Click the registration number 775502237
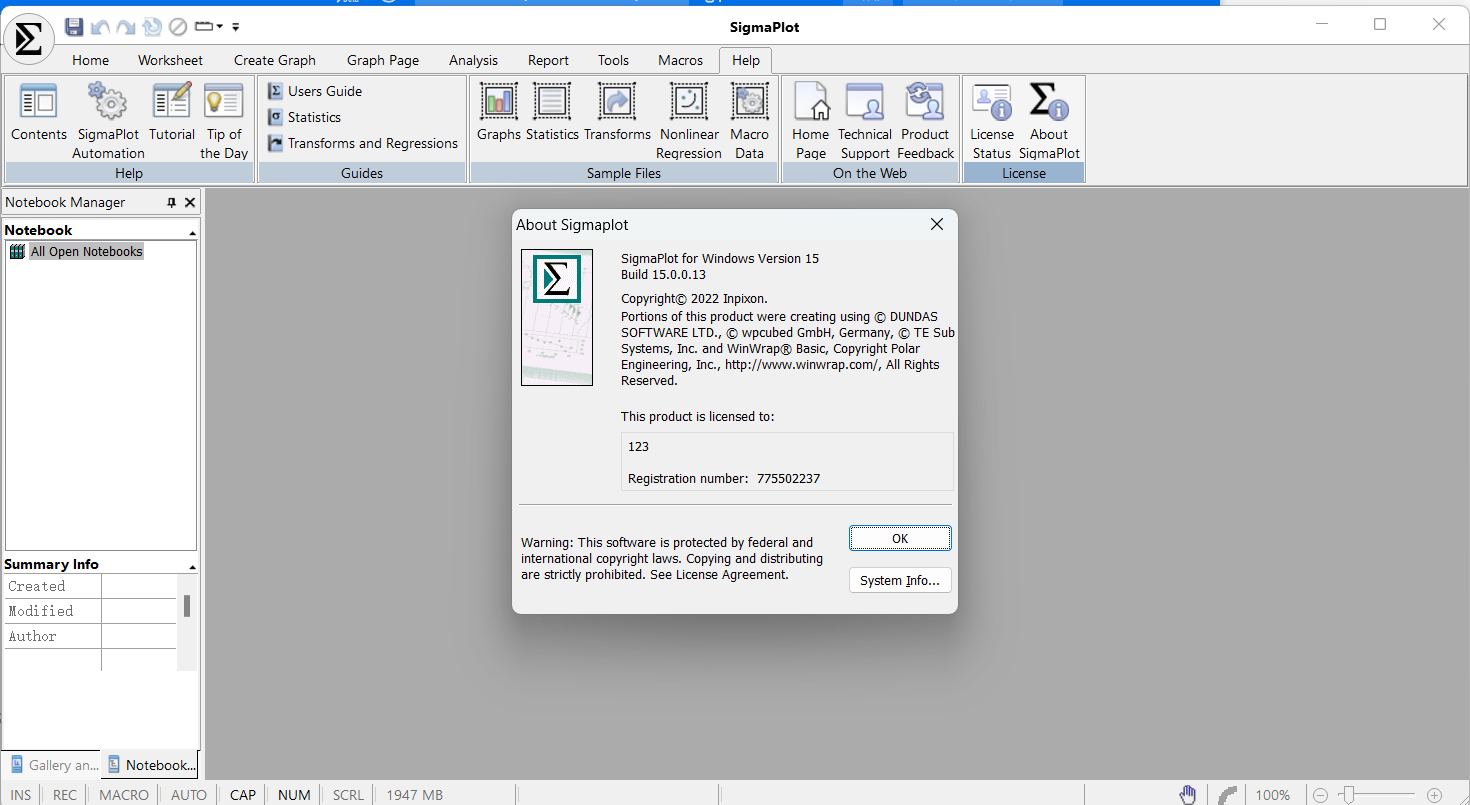Viewport: 1470px width, 805px height. (x=789, y=479)
